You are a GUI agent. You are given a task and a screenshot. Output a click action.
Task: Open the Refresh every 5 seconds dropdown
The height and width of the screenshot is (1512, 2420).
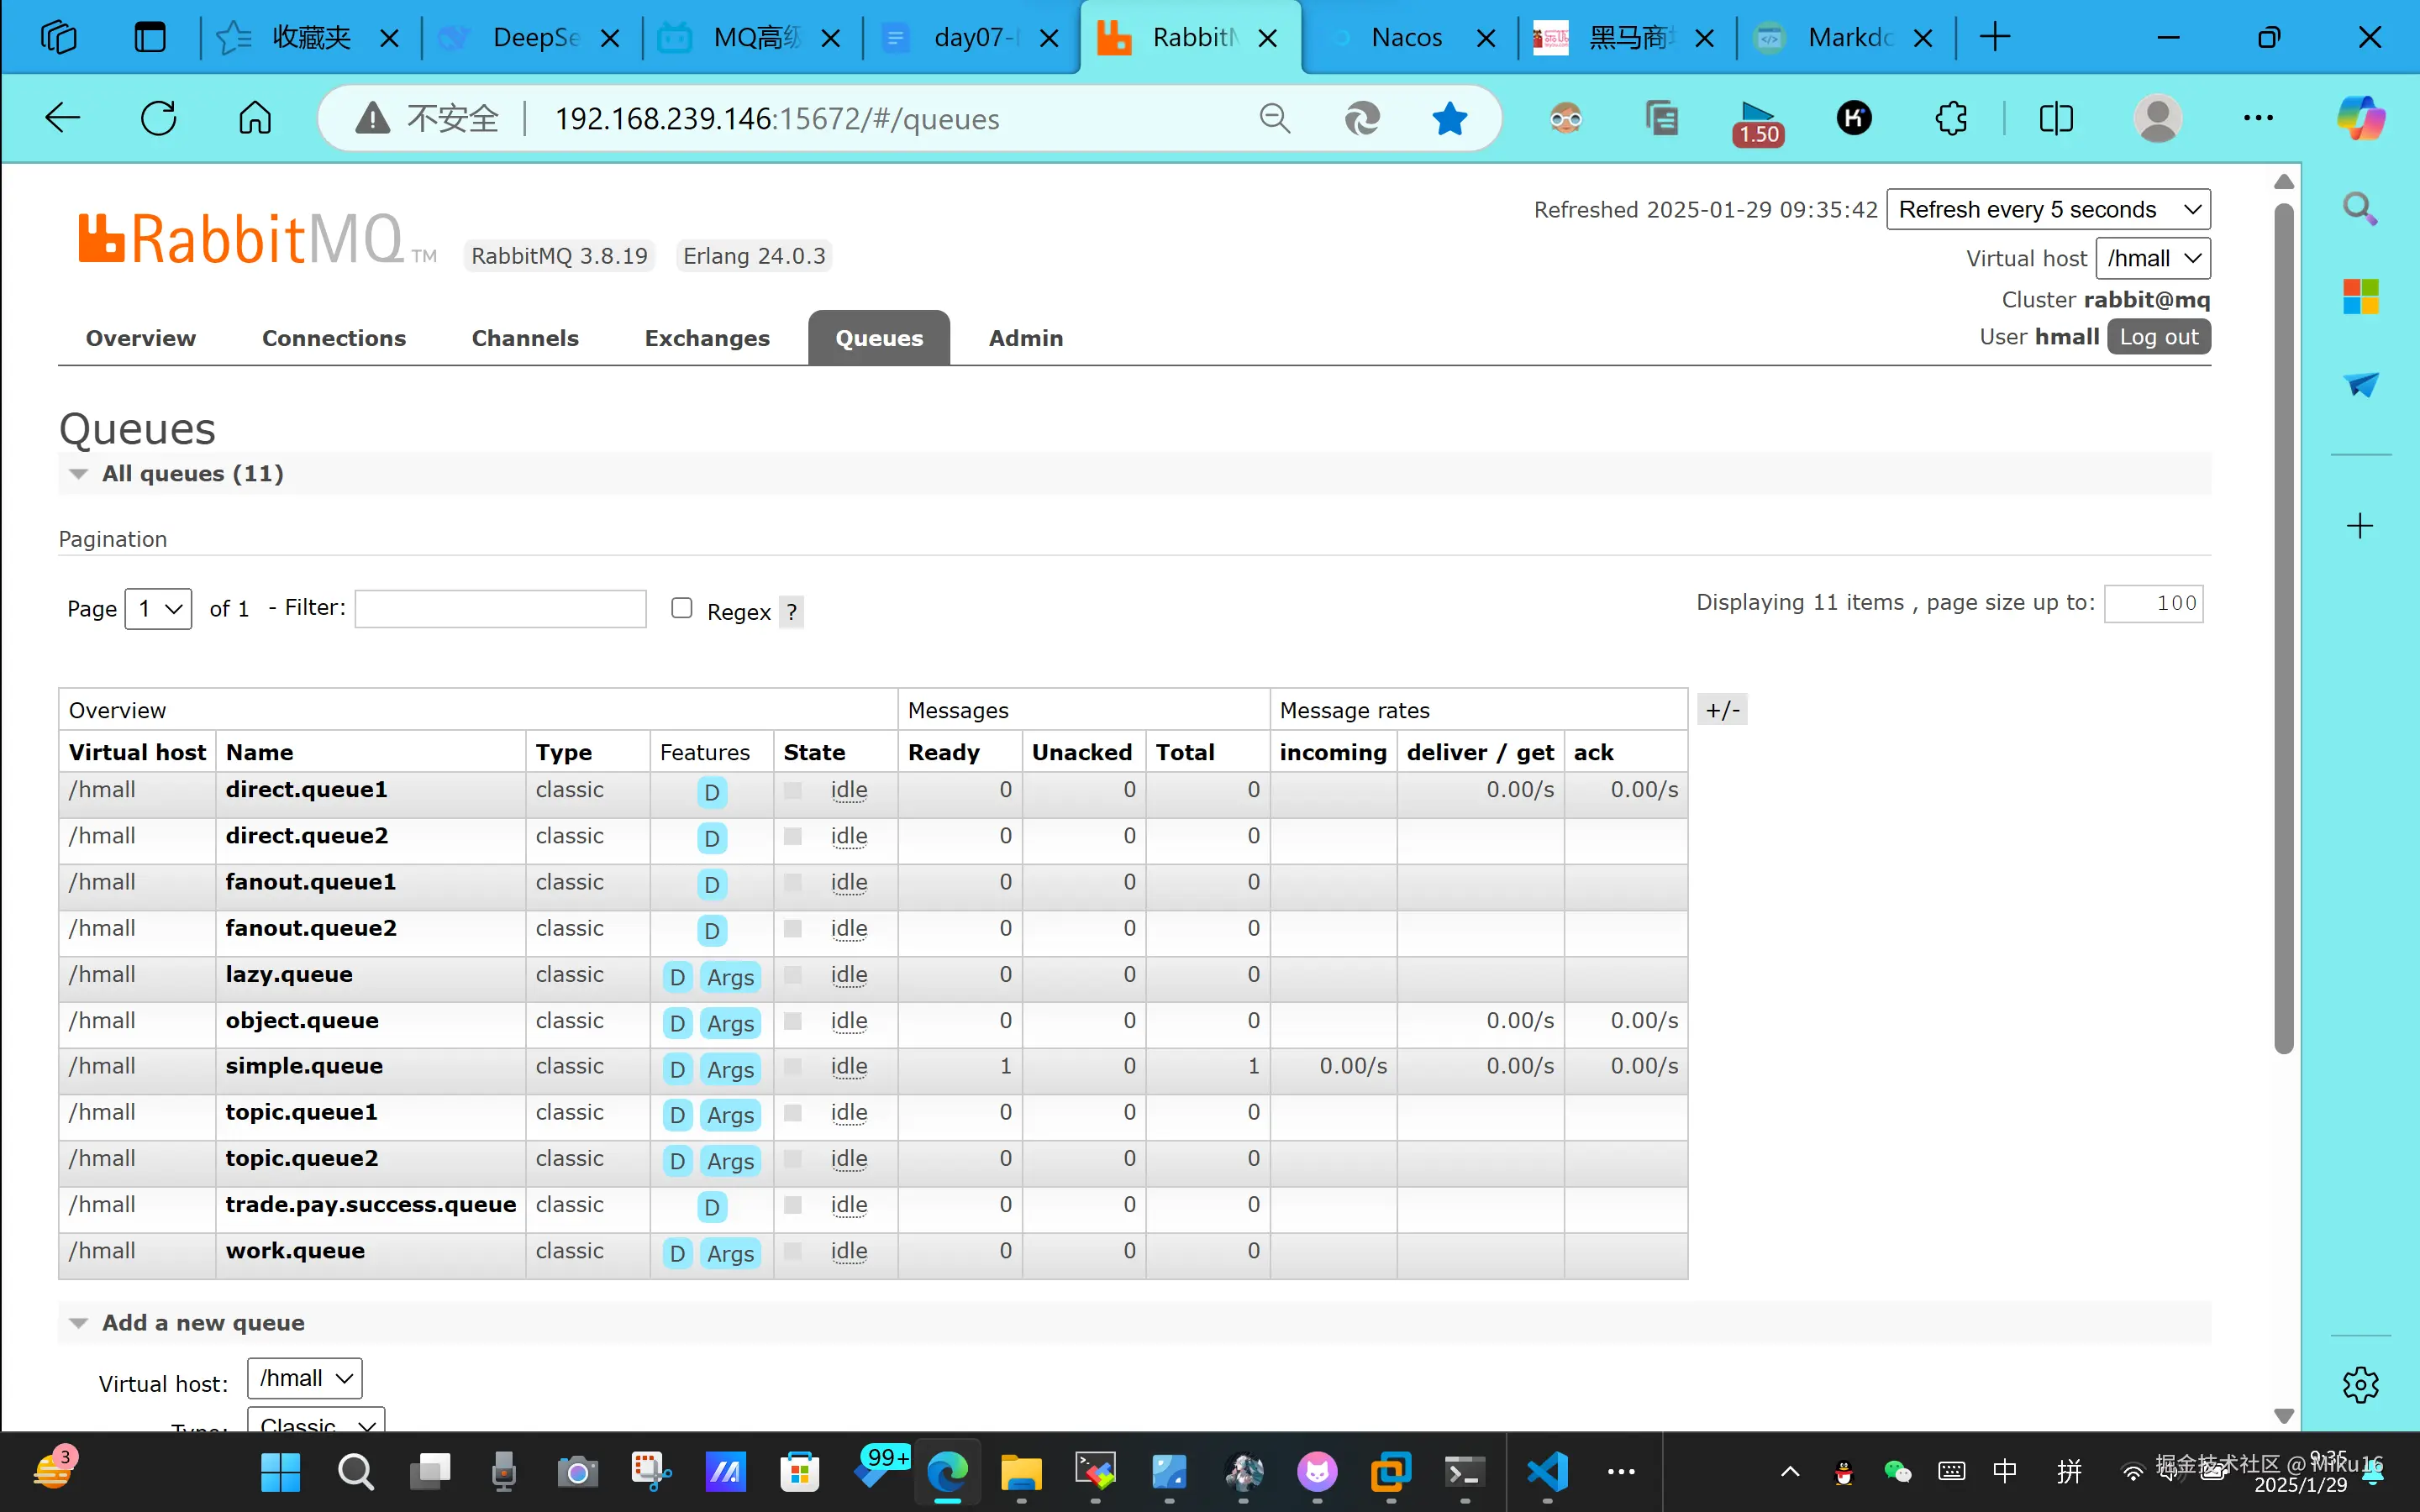coord(2047,210)
